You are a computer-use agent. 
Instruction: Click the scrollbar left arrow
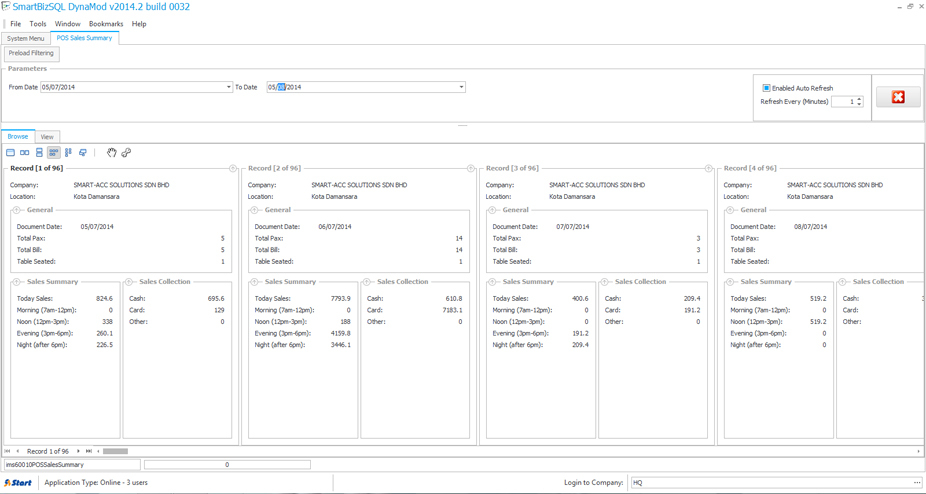point(98,451)
